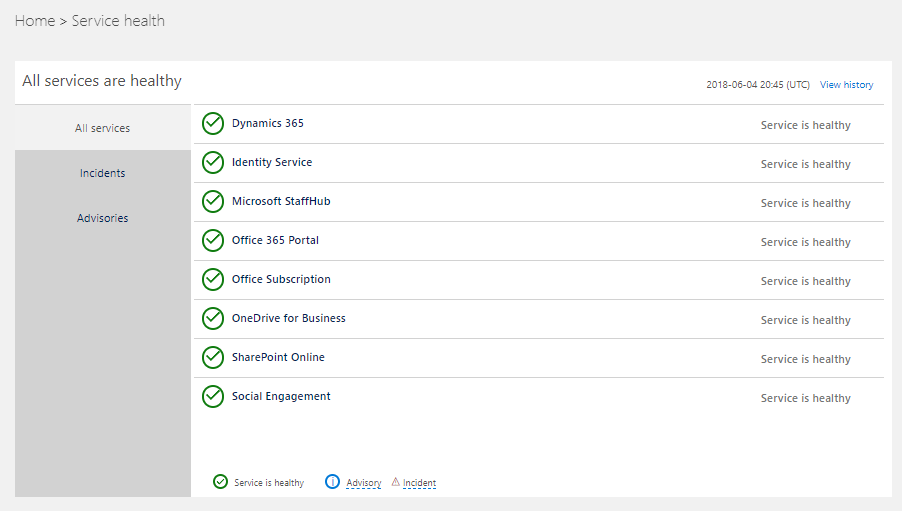
Task: Click the Office 365 Portal checkmark icon
Action: (213, 241)
